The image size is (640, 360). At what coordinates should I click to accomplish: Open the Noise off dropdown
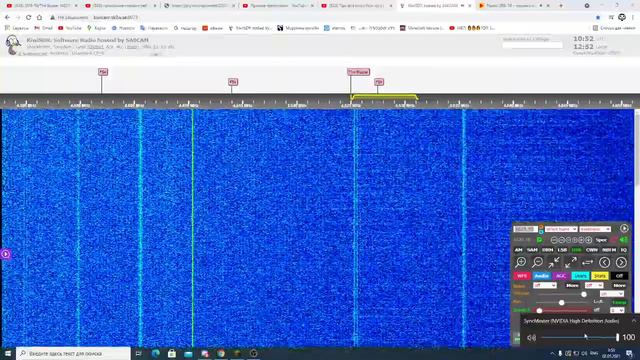pyautogui.click(x=544, y=285)
